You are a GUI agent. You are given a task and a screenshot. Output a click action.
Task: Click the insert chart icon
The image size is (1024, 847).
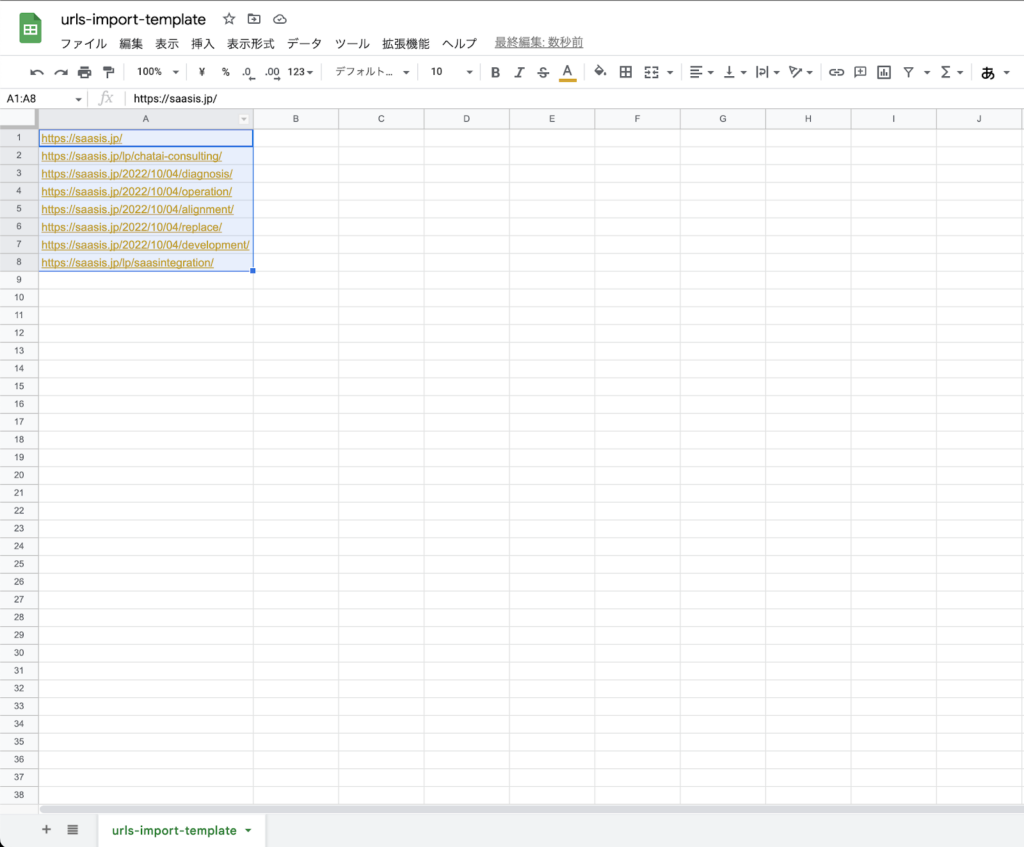[884, 72]
